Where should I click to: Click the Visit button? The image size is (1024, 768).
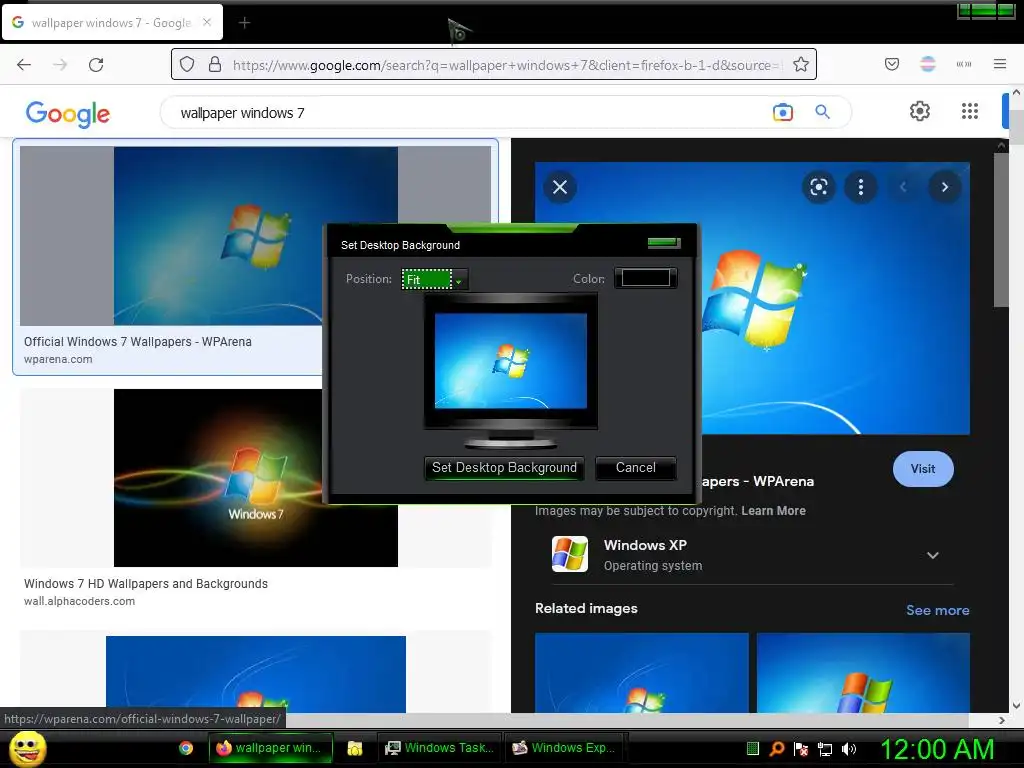923,469
